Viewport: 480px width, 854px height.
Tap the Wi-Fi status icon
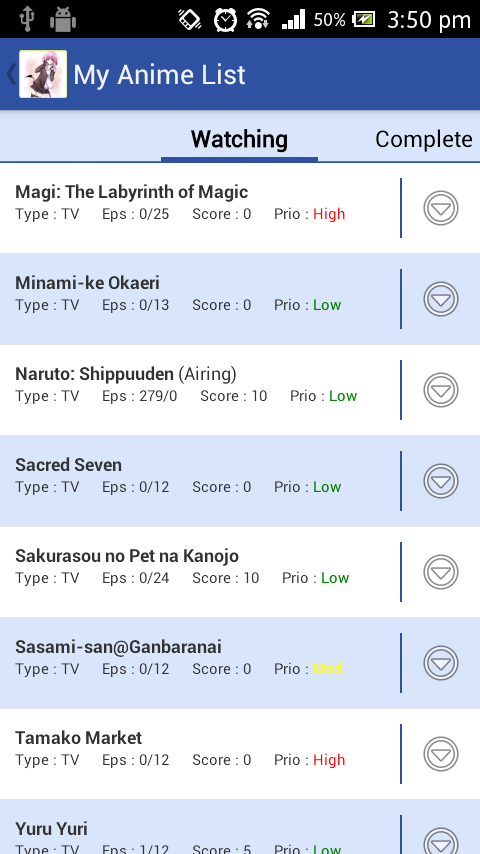pos(258,20)
